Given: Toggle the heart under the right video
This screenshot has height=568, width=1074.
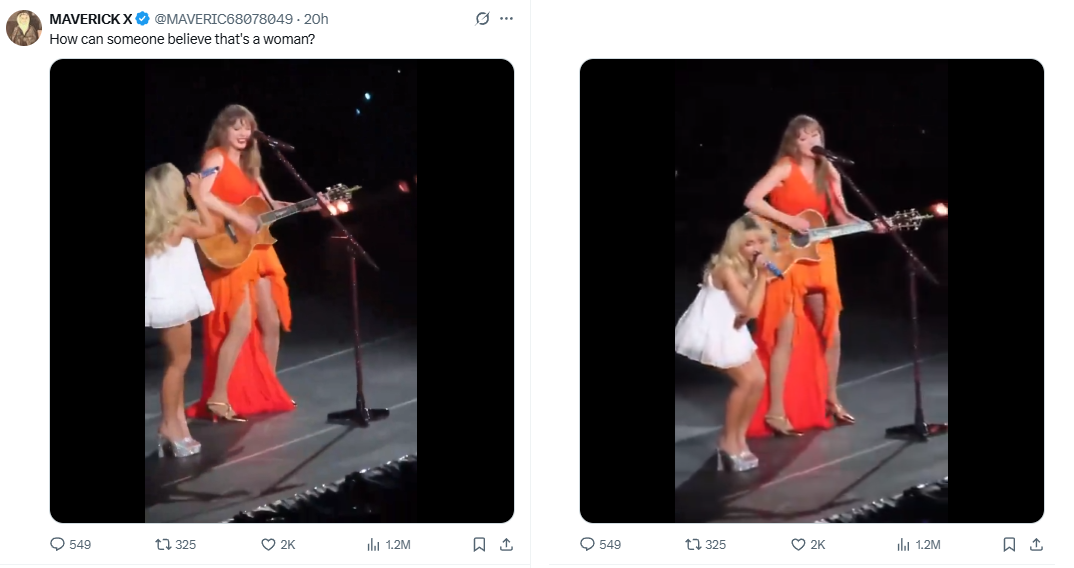Looking at the screenshot, I should (798, 544).
